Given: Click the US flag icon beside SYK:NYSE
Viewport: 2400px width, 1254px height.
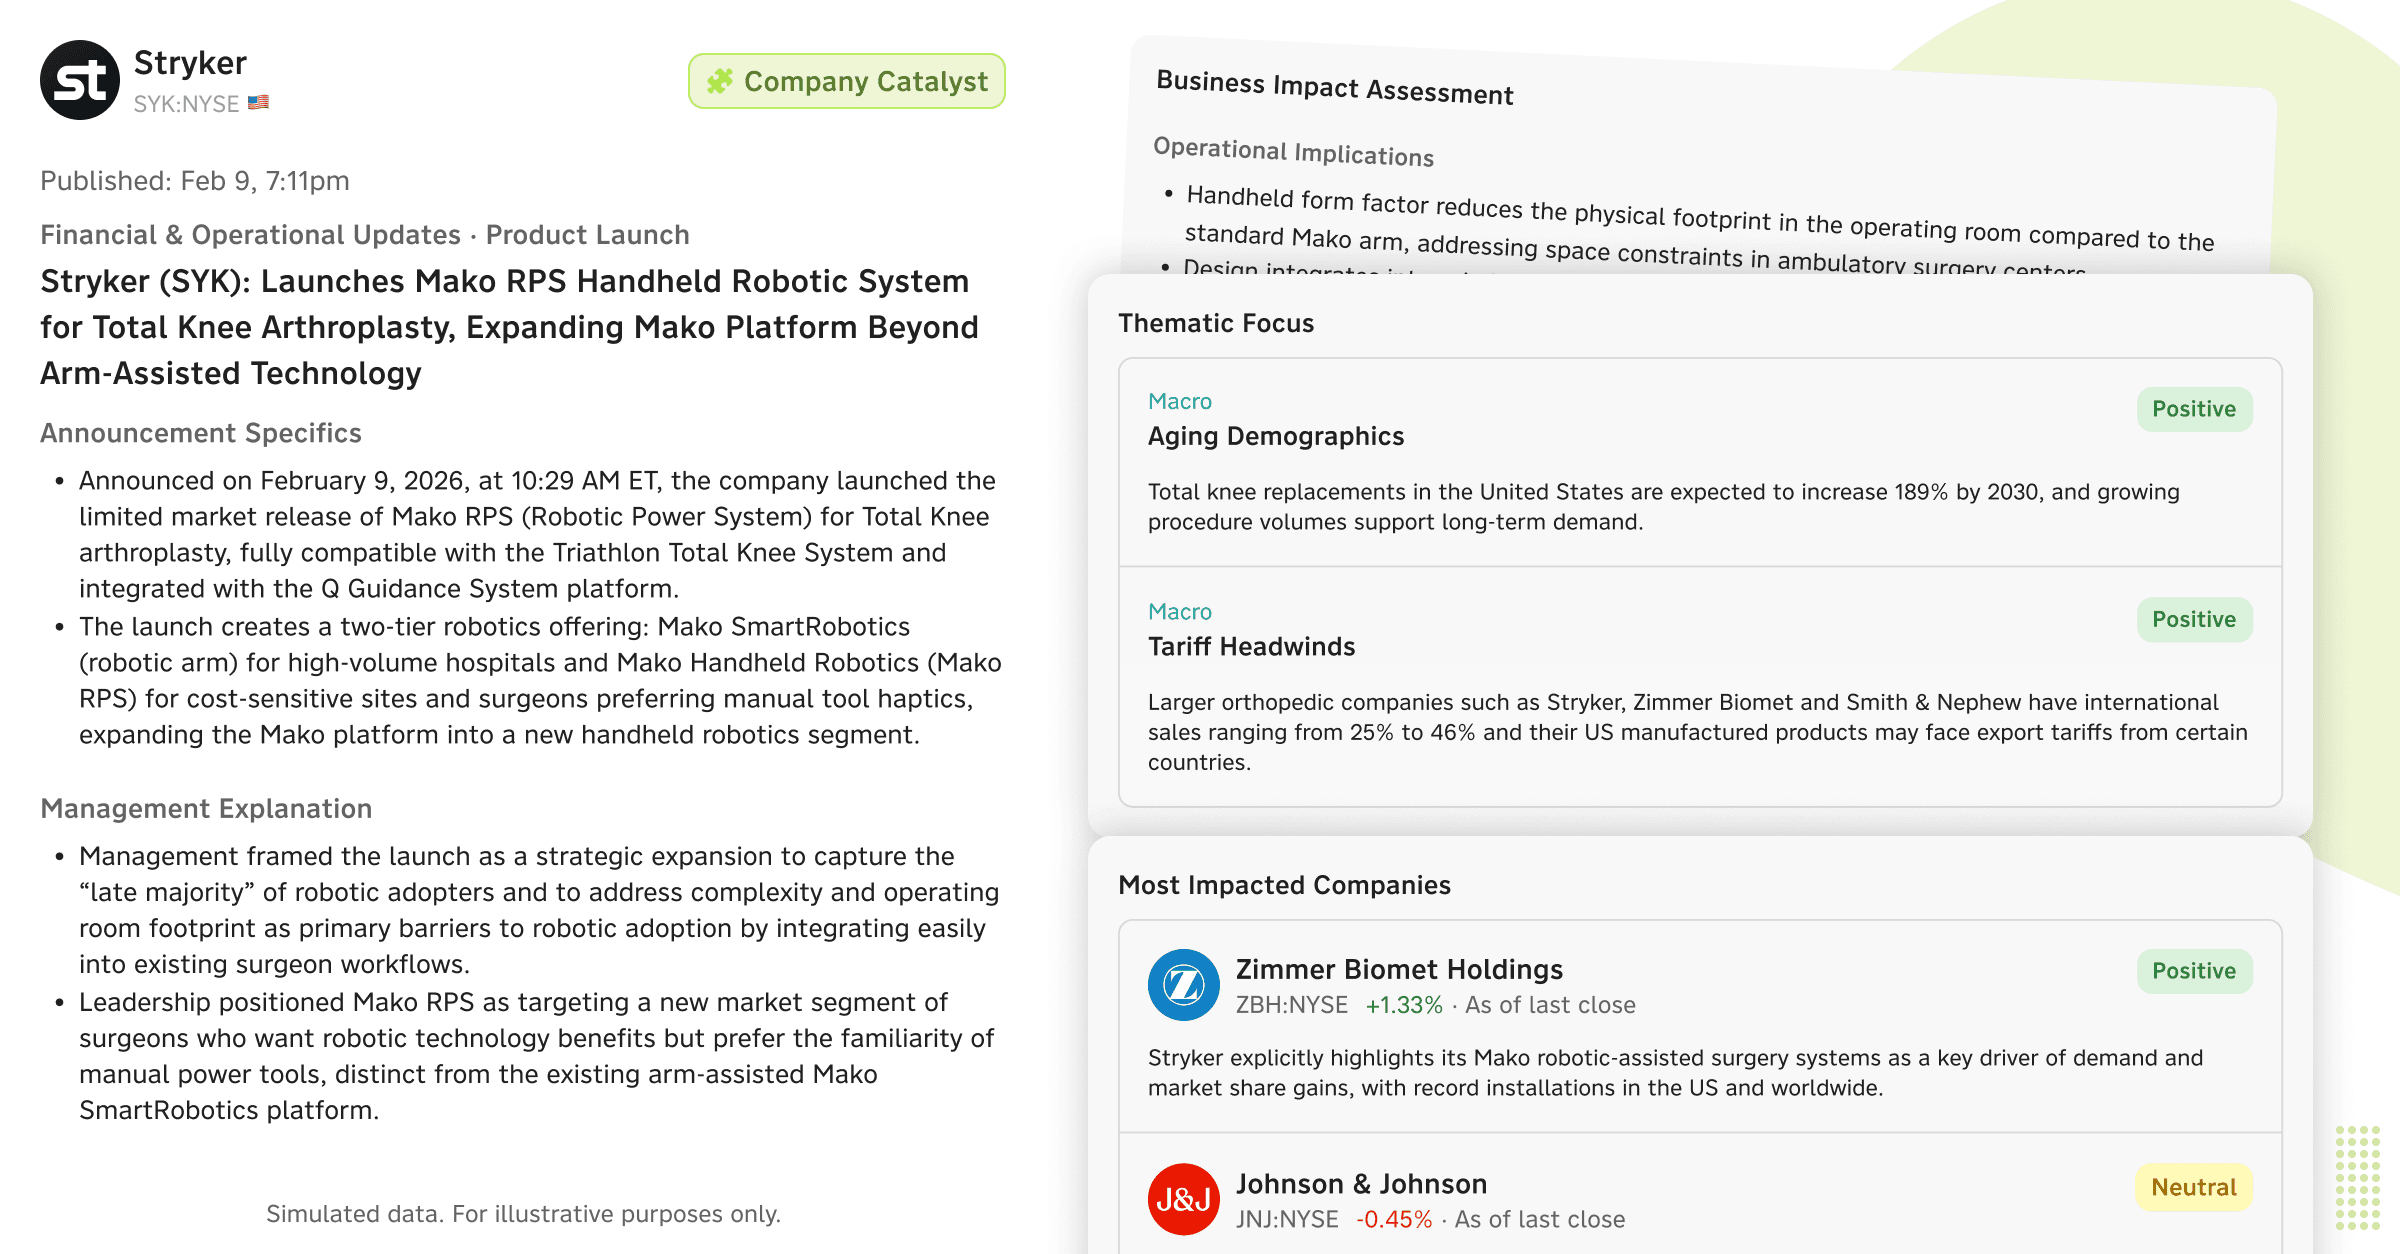Looking at the screenshot, I should click(258, 102).
